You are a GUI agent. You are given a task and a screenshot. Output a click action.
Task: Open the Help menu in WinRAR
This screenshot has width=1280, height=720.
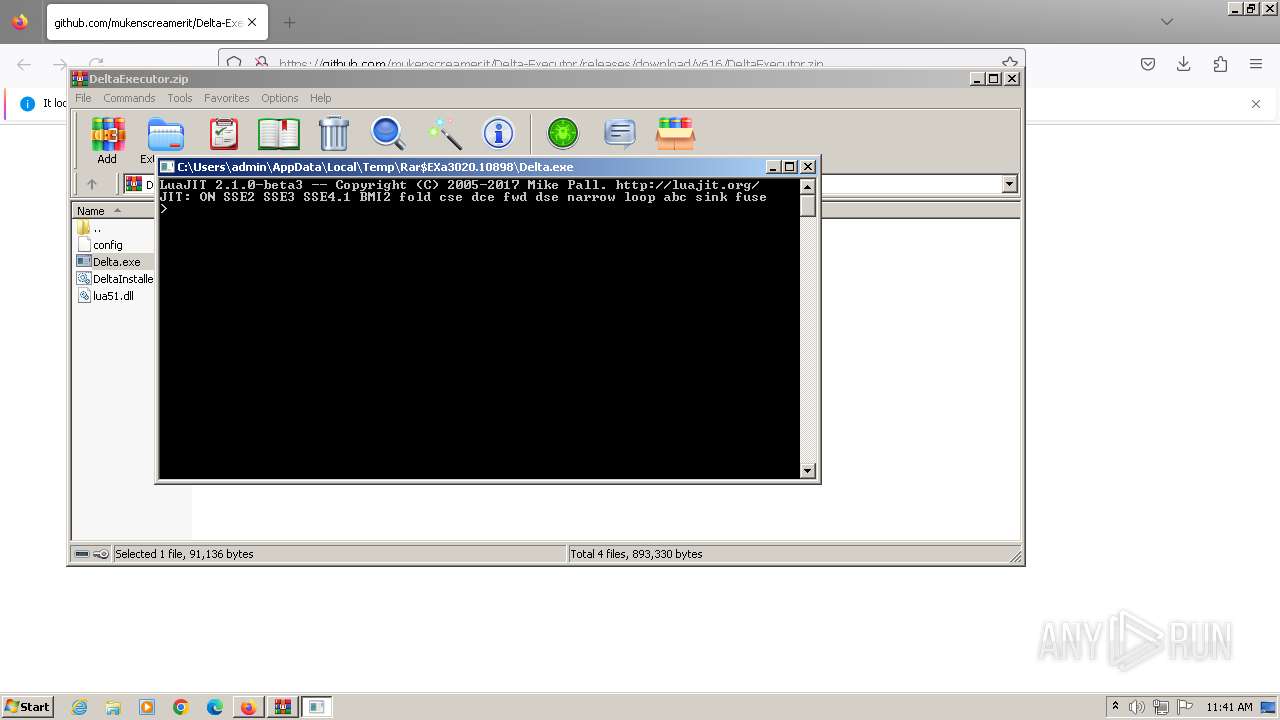(320, 98)
